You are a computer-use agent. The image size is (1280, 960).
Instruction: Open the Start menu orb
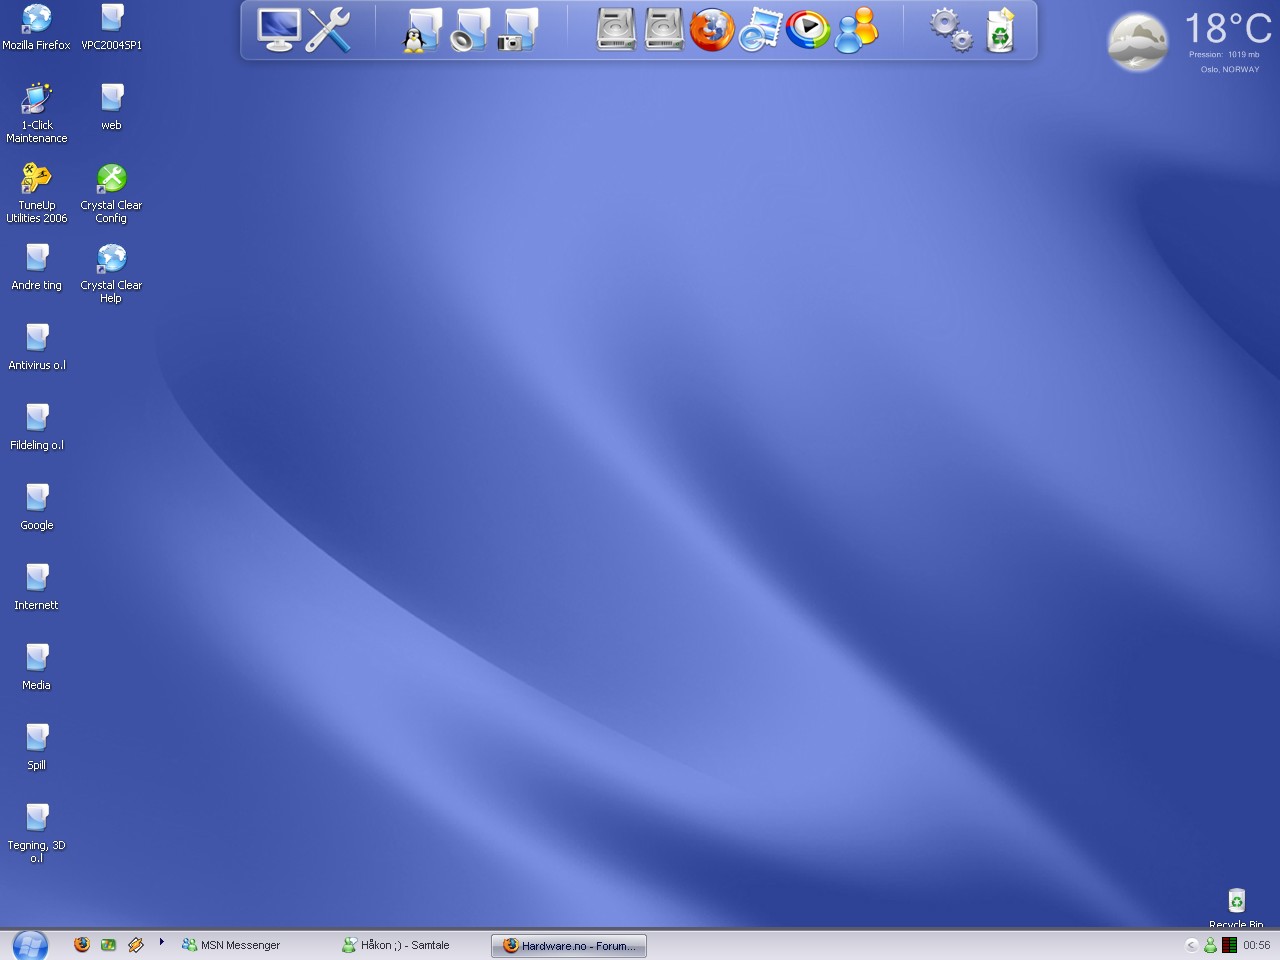(x=29, y=945)
